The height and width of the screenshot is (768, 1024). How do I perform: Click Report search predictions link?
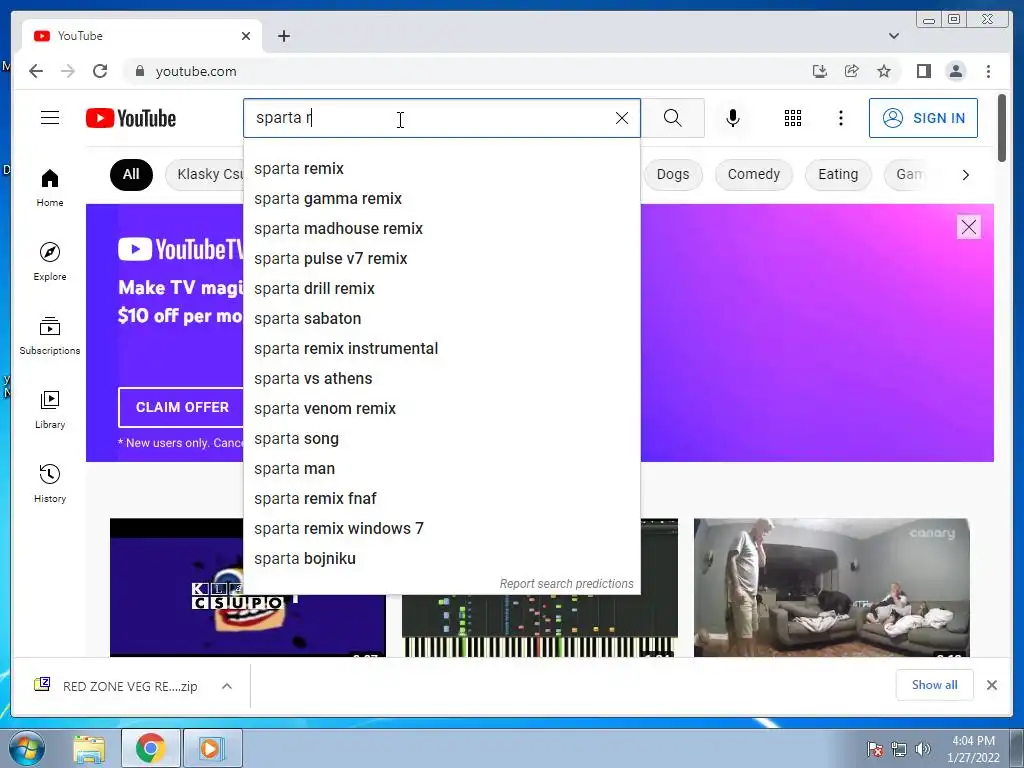click(x=566, y=584)
